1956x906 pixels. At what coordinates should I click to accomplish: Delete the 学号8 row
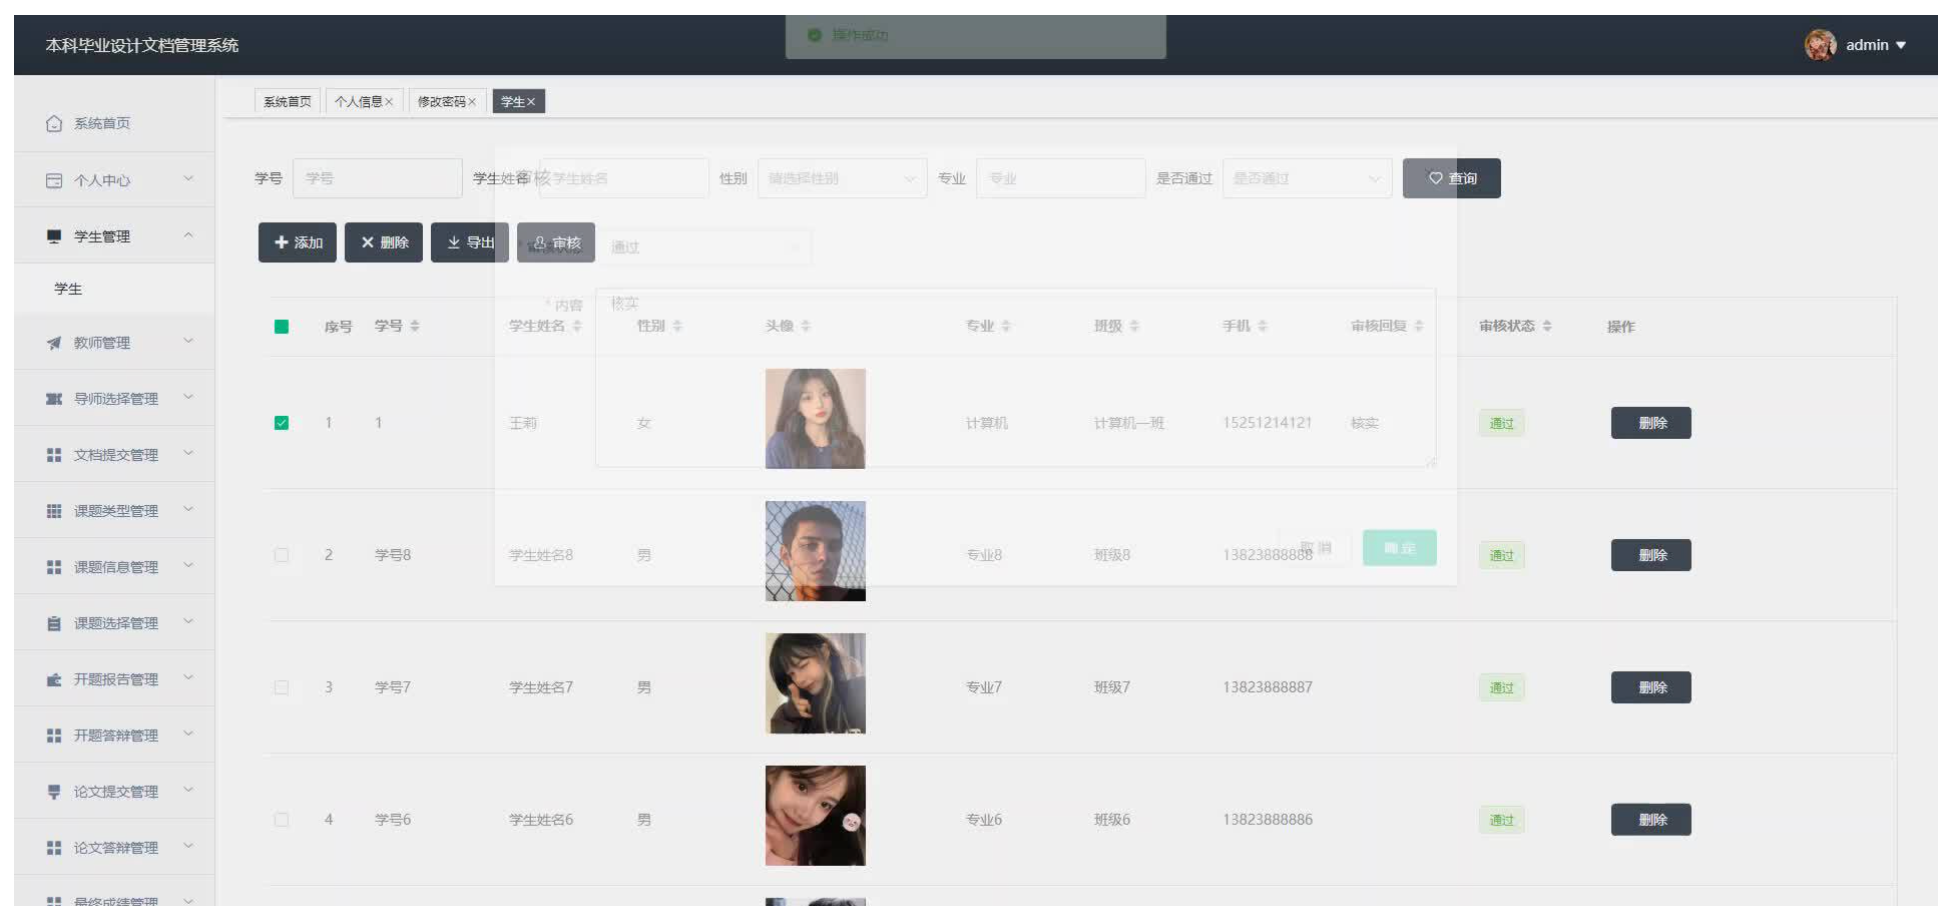[x=1651, y=555]
